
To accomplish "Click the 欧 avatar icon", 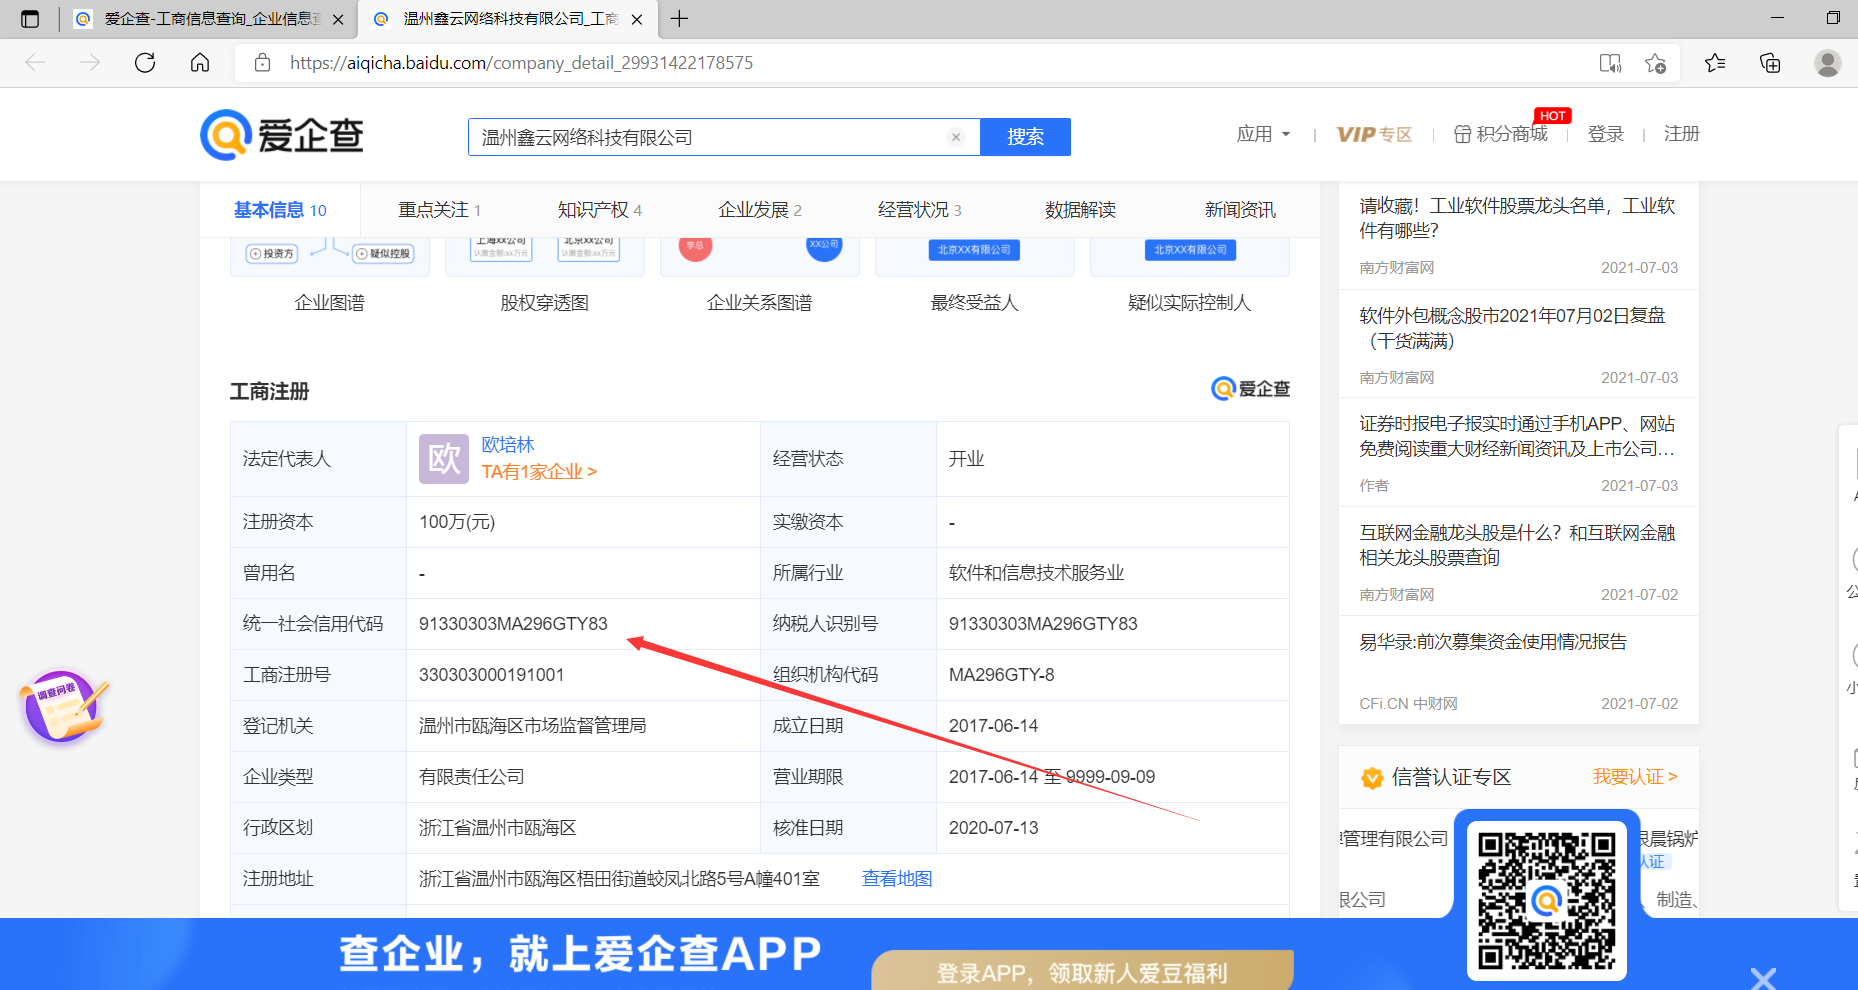I will (x=444, y=459).
